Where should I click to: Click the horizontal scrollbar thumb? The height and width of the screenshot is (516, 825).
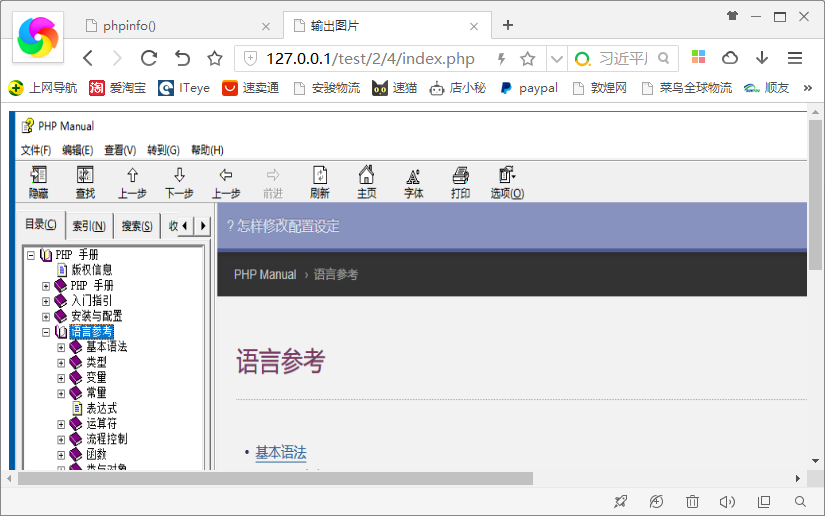pyautogui.click(x=275, y=478)
